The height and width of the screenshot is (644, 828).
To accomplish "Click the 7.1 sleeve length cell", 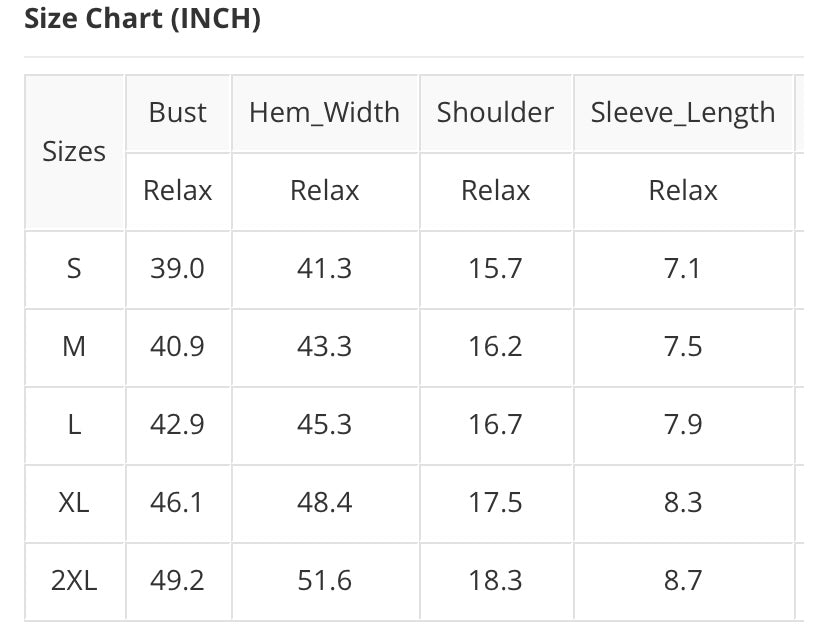I will coord(683,268).
